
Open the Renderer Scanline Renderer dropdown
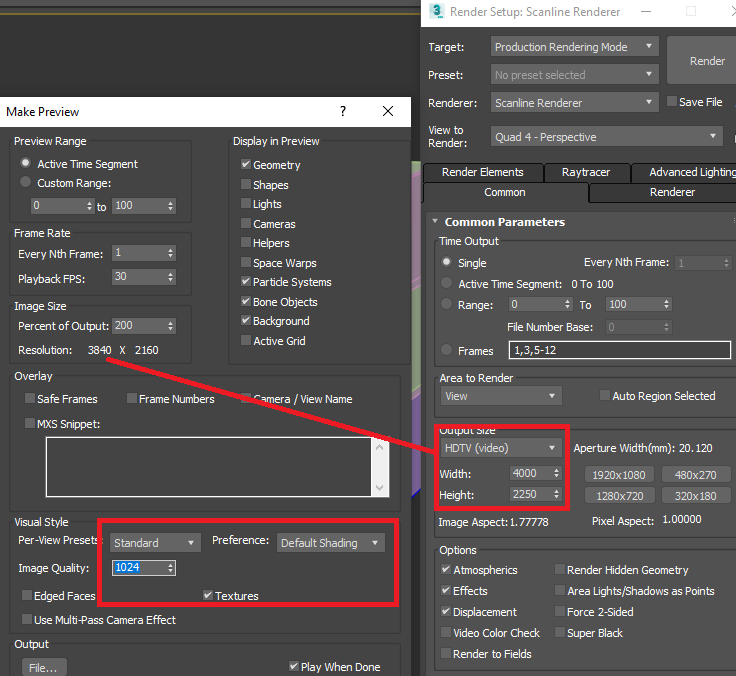tap(575, 102)
